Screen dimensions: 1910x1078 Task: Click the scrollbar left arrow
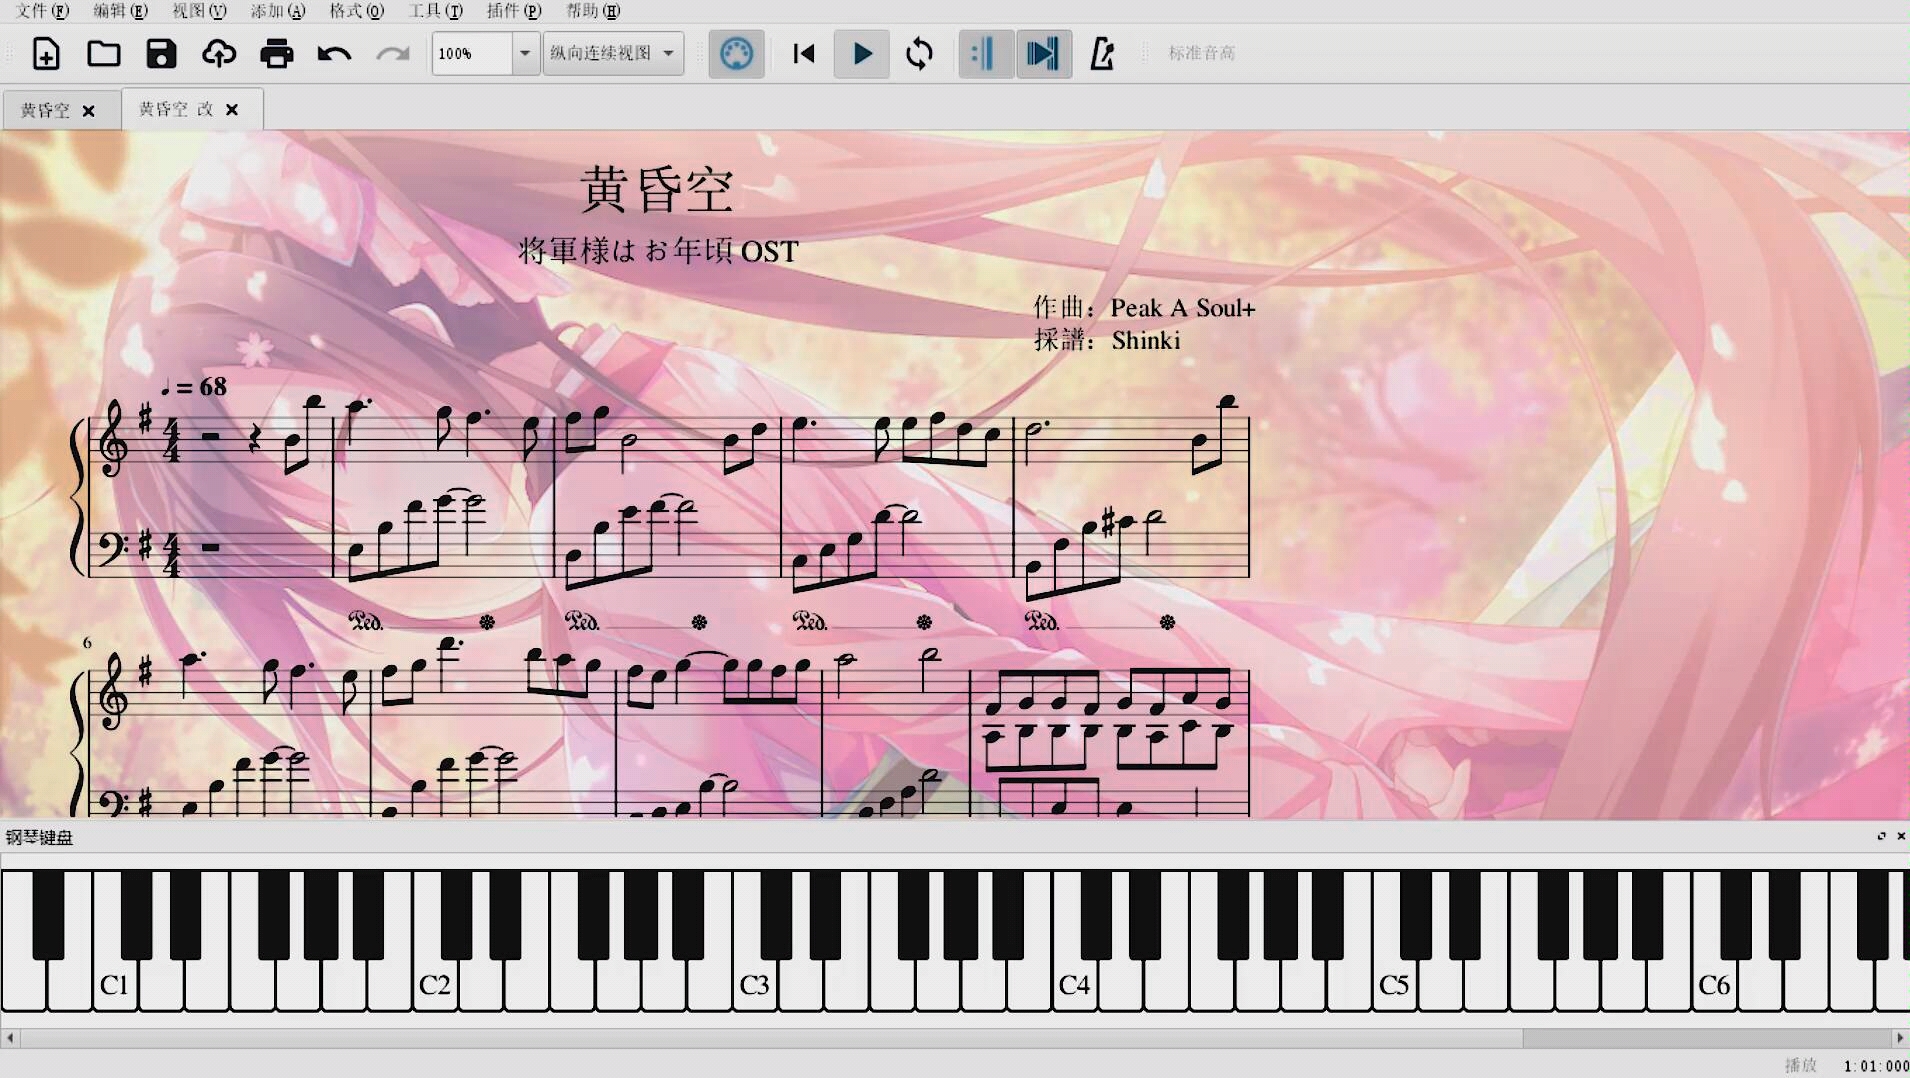tap(10, 1038)
